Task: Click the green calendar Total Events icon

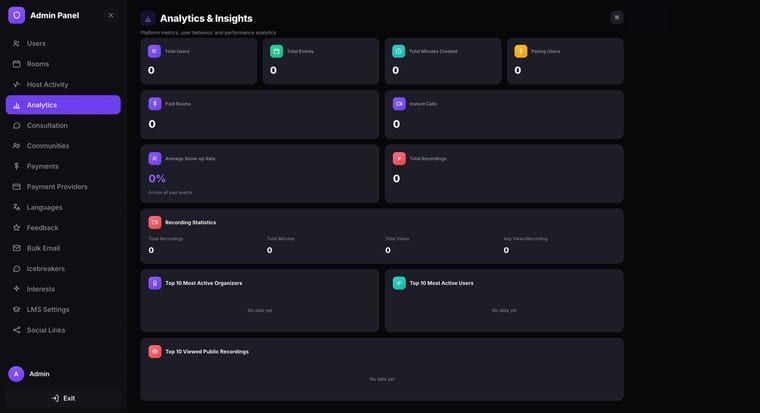Action: tap(276, 51)
